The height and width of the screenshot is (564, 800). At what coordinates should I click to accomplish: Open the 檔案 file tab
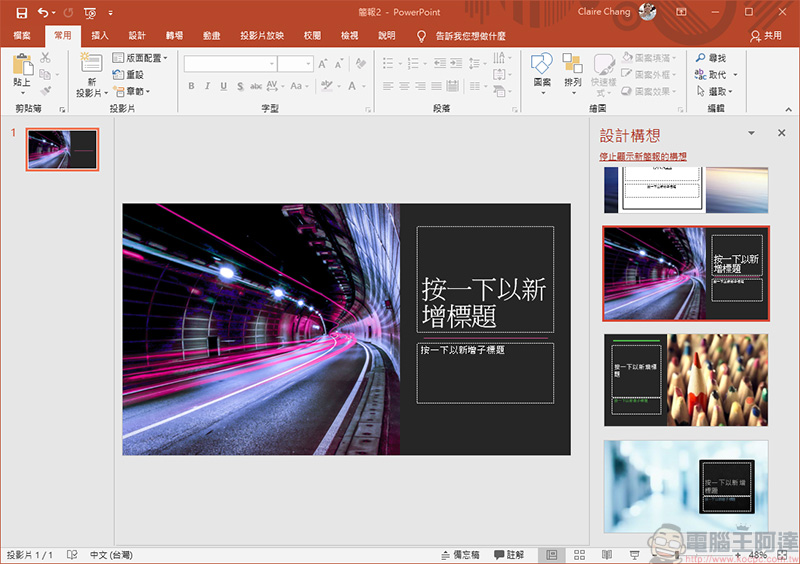pos(22,36)
